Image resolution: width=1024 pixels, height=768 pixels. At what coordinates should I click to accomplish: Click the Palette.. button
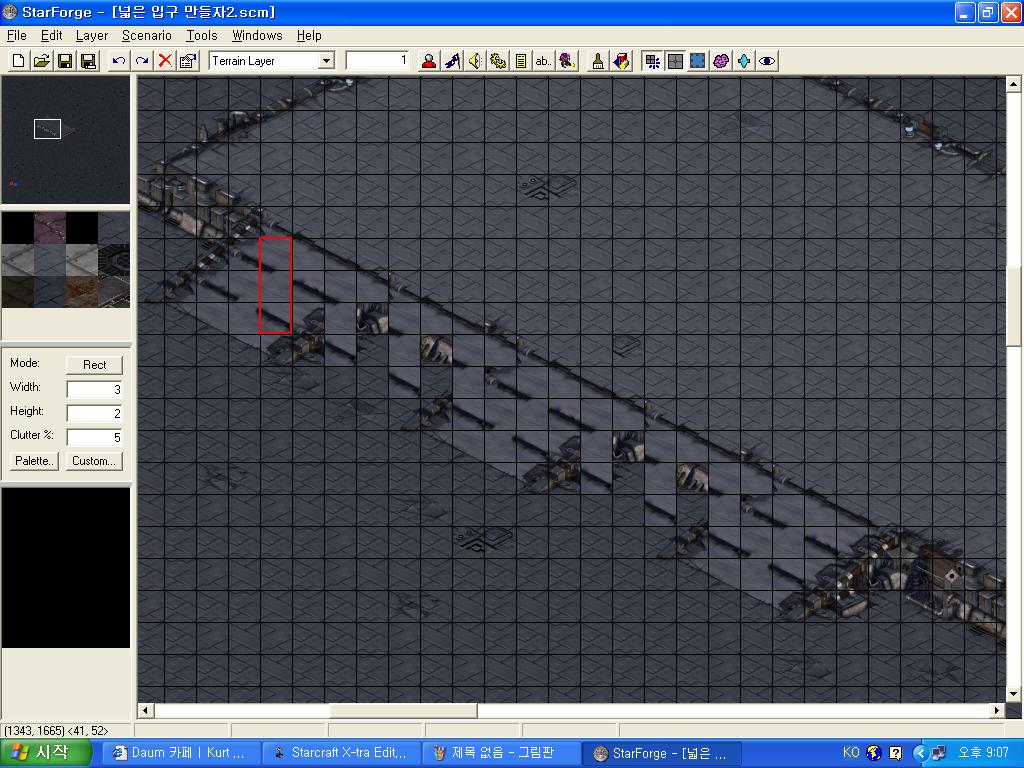[33, 461]
